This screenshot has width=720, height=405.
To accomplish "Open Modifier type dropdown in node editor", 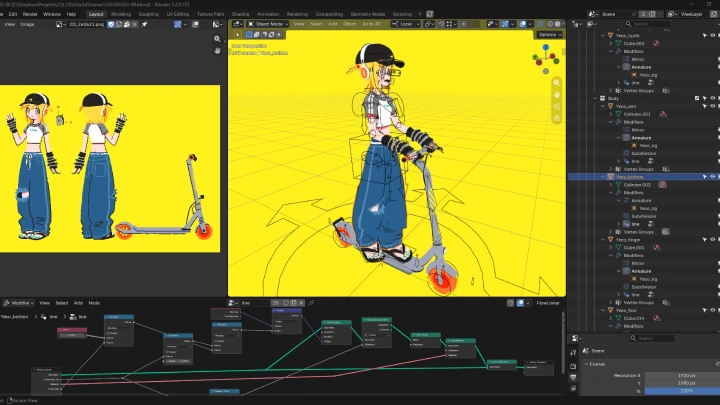I will coord(18,303).
